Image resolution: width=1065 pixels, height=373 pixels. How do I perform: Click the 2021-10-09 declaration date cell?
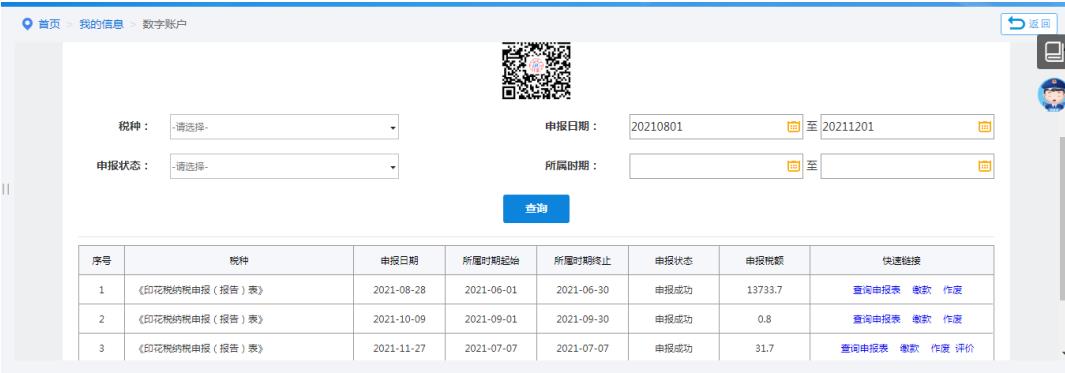coord(399,319)
